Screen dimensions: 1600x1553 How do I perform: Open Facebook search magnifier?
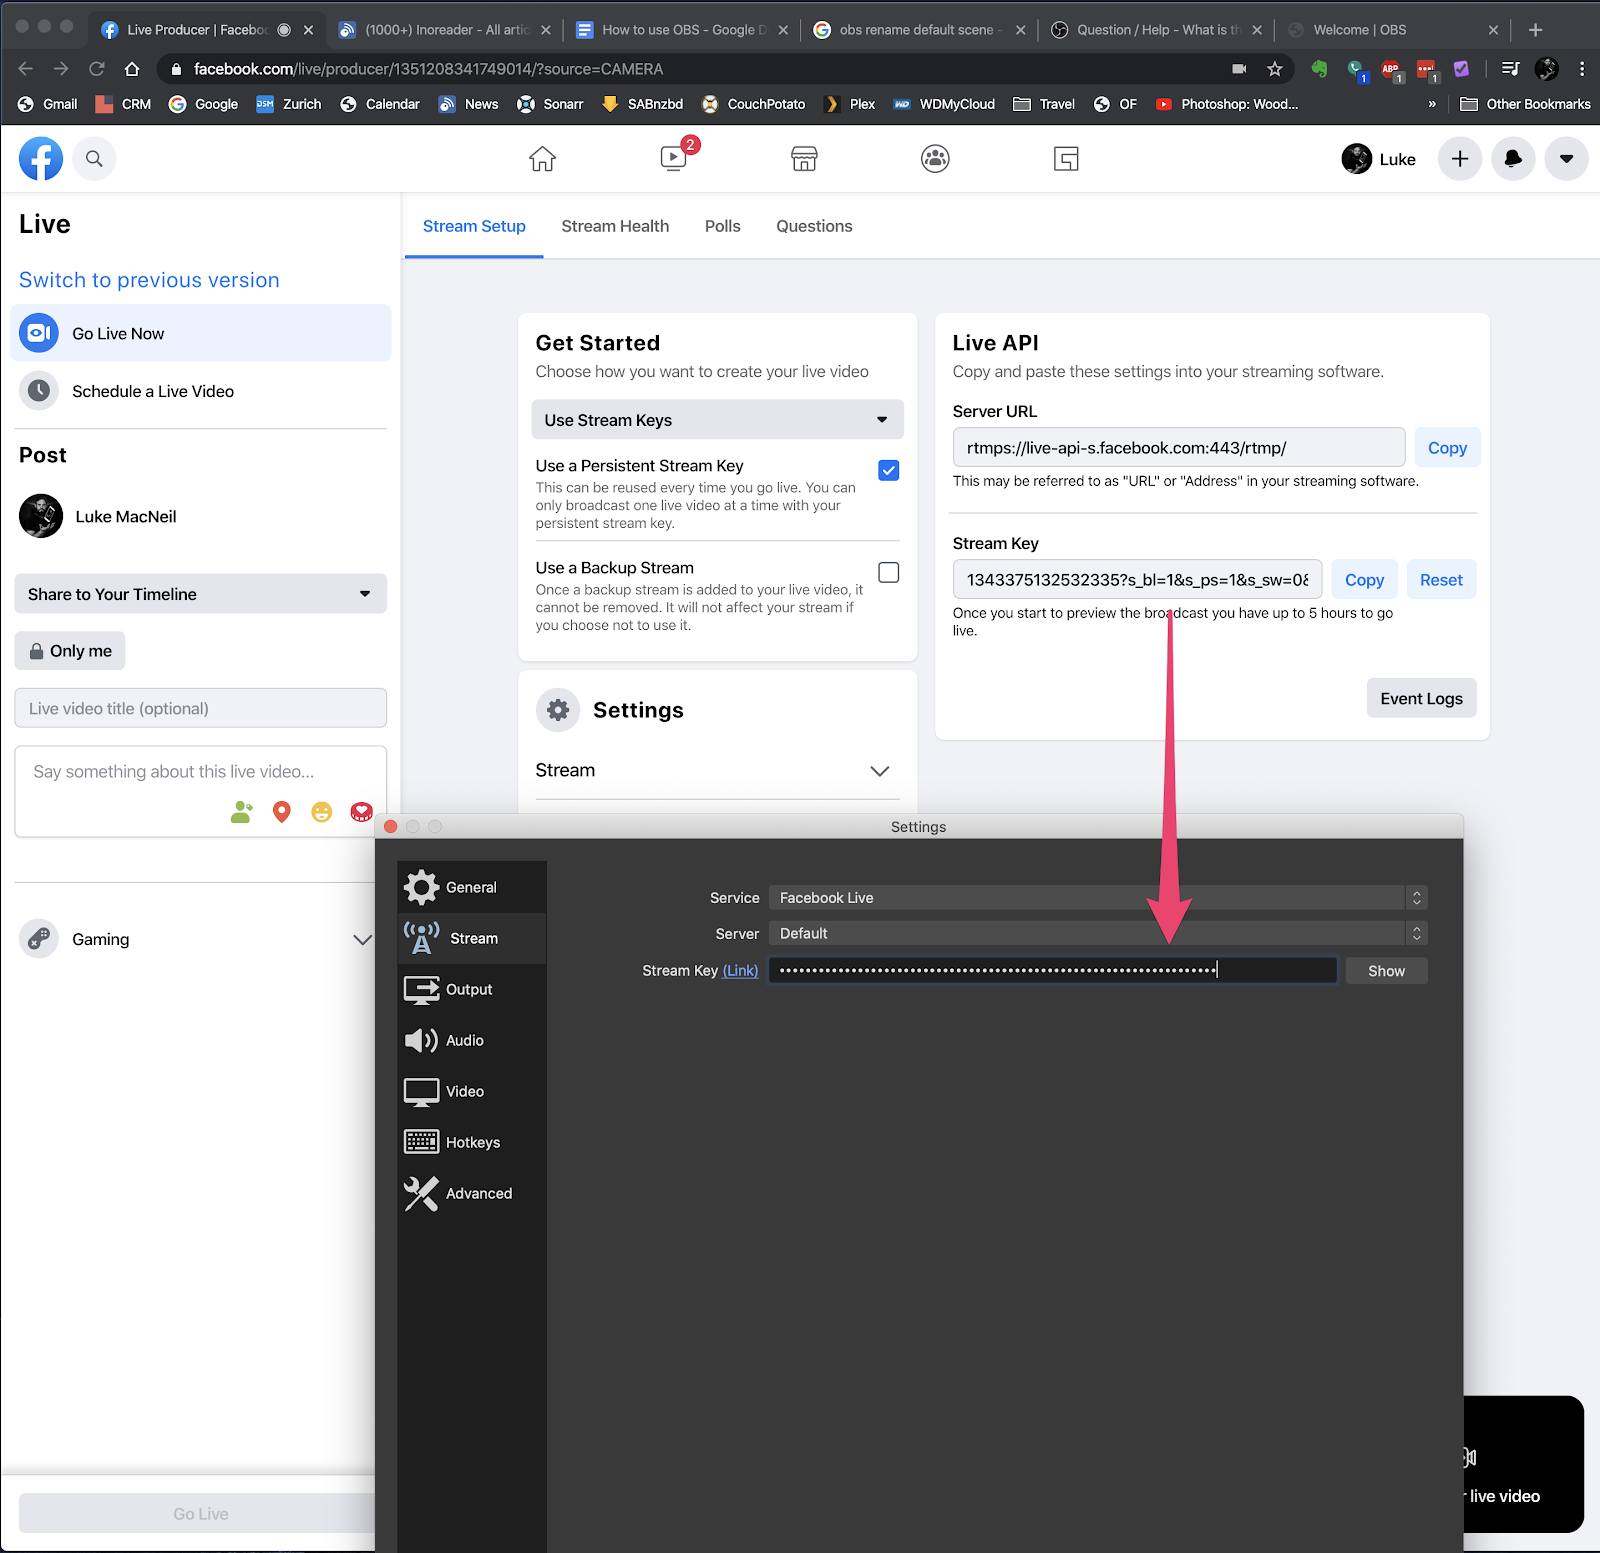click(x=94, y=159)
